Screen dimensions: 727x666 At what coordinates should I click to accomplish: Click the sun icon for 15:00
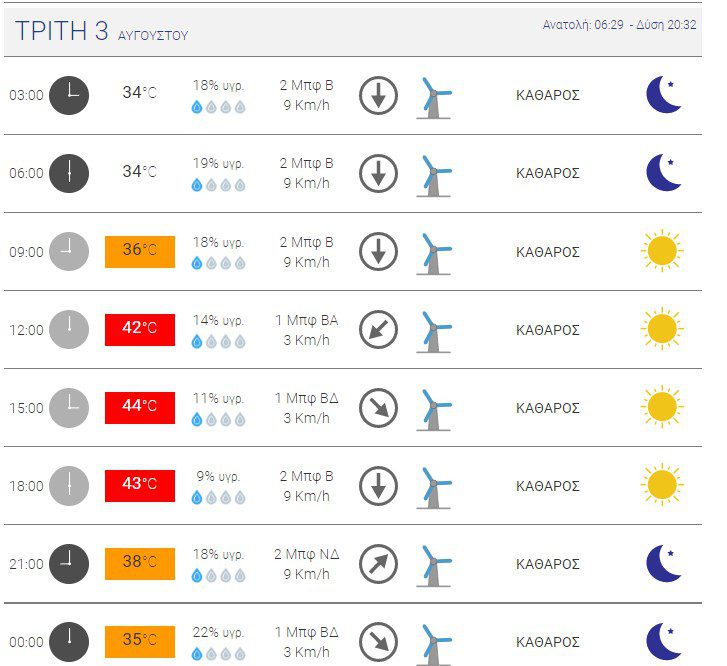pos(662,406)
